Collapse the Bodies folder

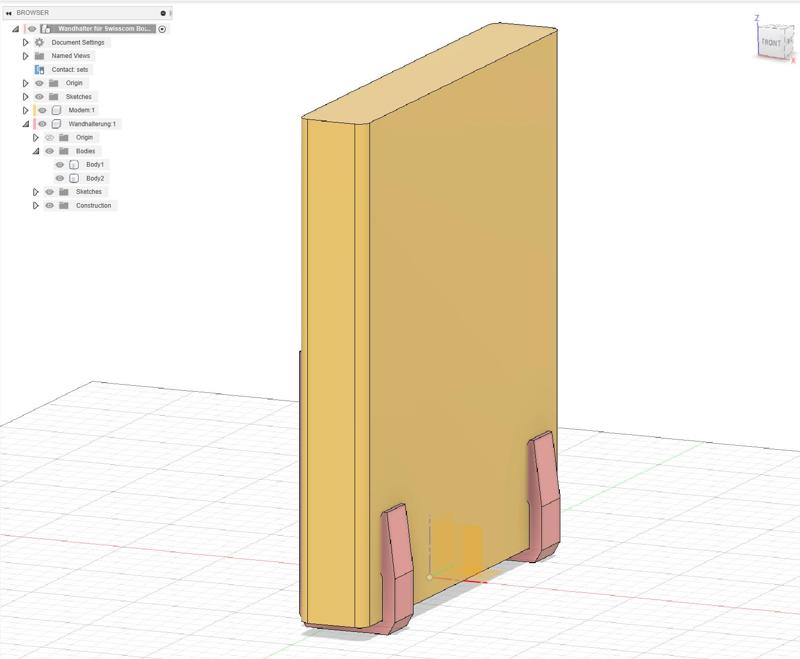[36, 151]
